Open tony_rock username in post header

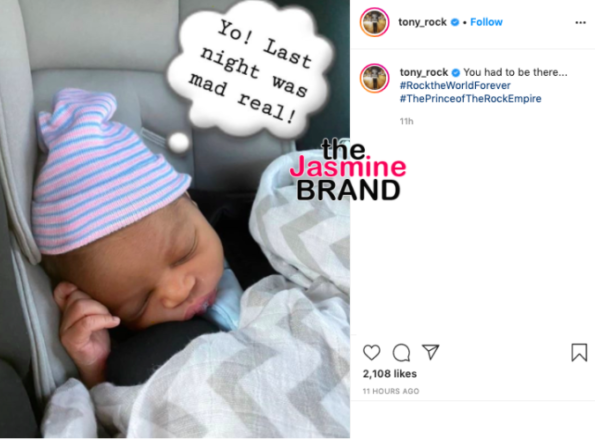(422, 22)
